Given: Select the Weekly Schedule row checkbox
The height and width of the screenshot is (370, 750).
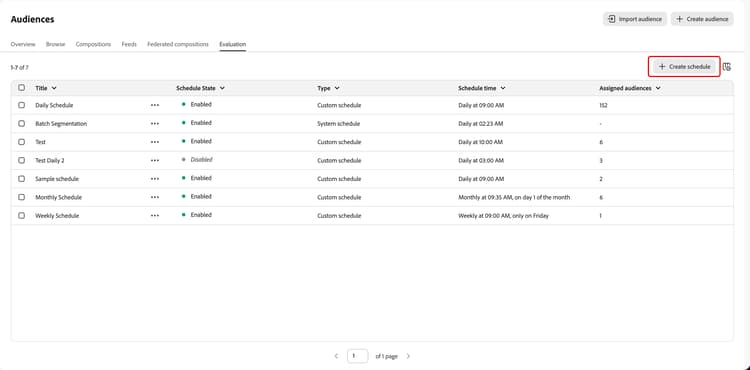Looking at the screenshot, I should click(x=22, y=216).
